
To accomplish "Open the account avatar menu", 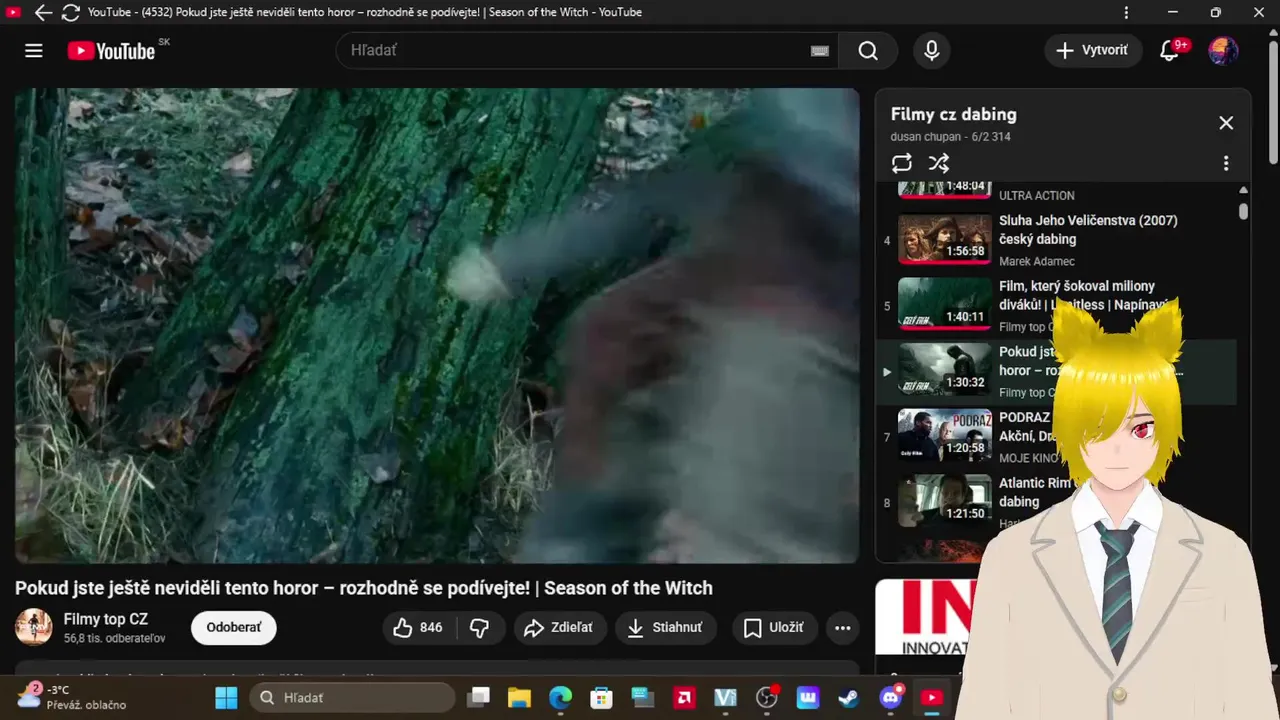I will coord(1223,50).
